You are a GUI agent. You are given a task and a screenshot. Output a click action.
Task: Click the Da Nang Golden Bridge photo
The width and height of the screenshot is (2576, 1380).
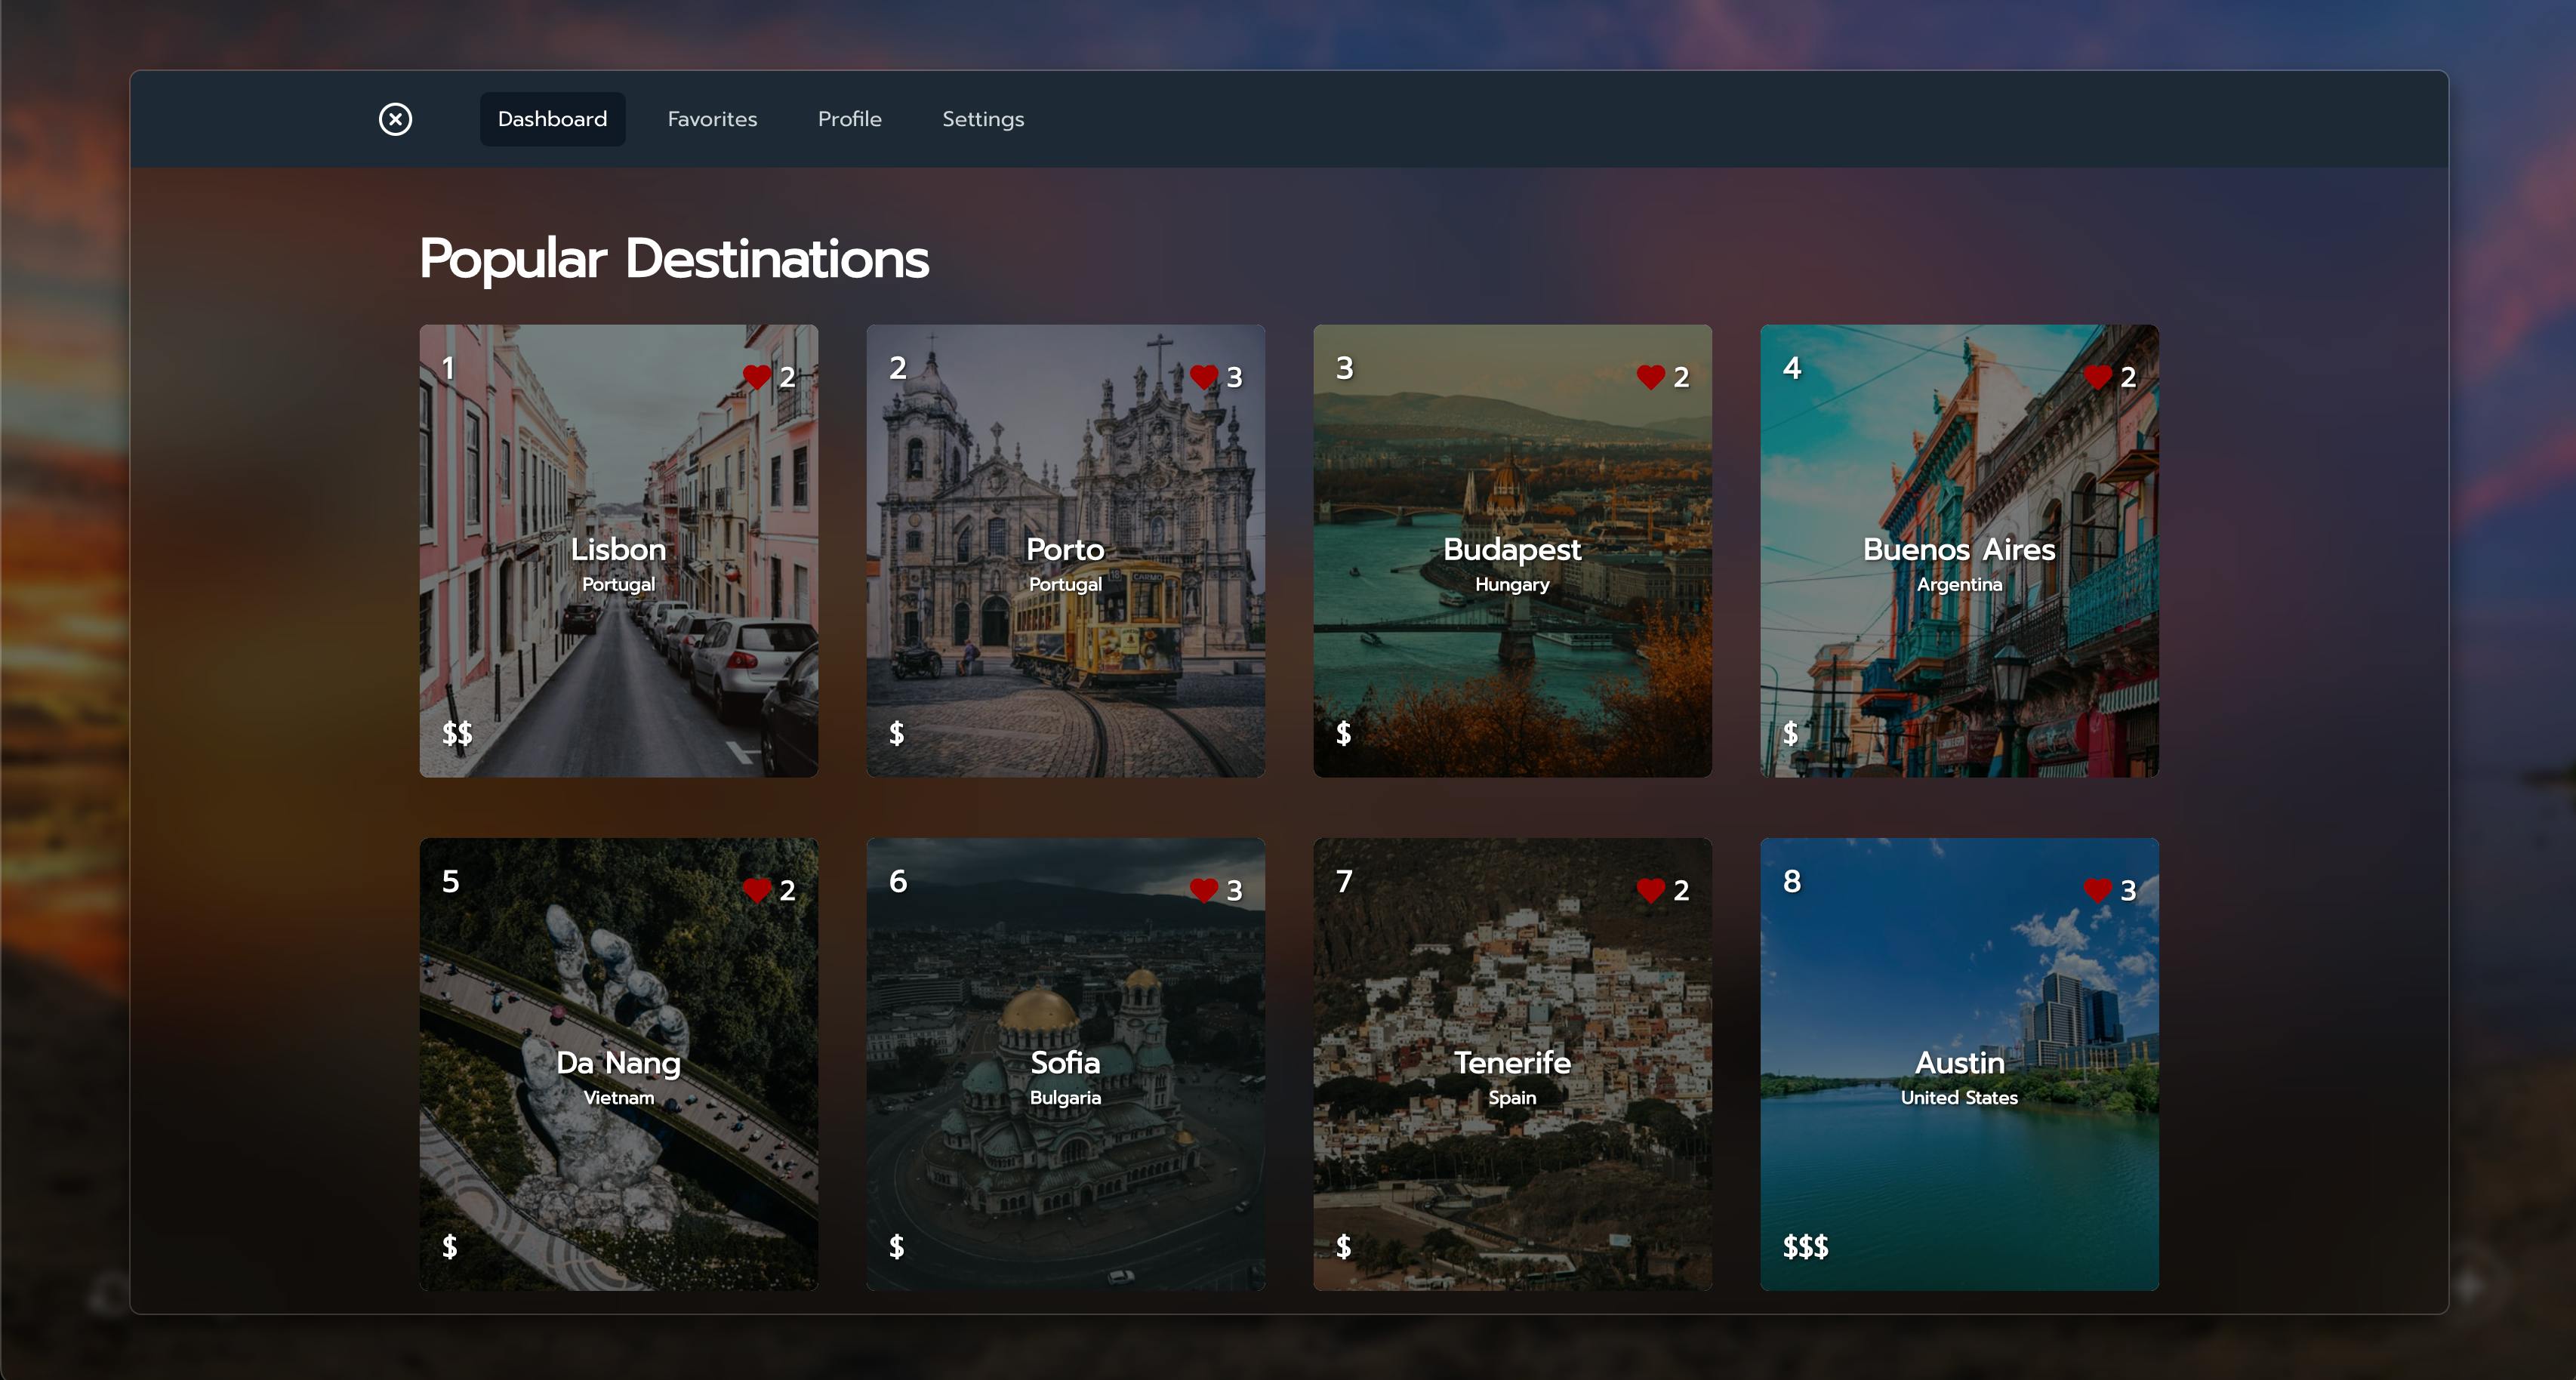point(618,1064)
